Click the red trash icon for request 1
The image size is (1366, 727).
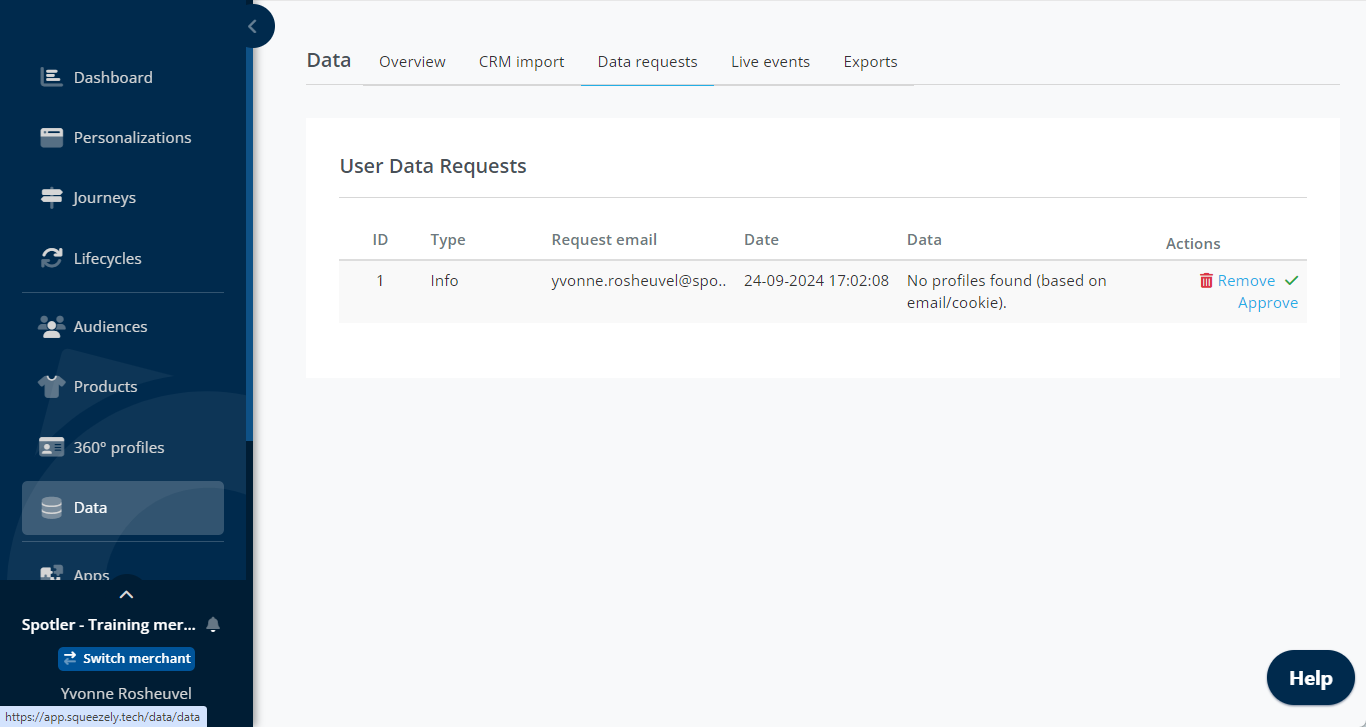point(1206,281)
